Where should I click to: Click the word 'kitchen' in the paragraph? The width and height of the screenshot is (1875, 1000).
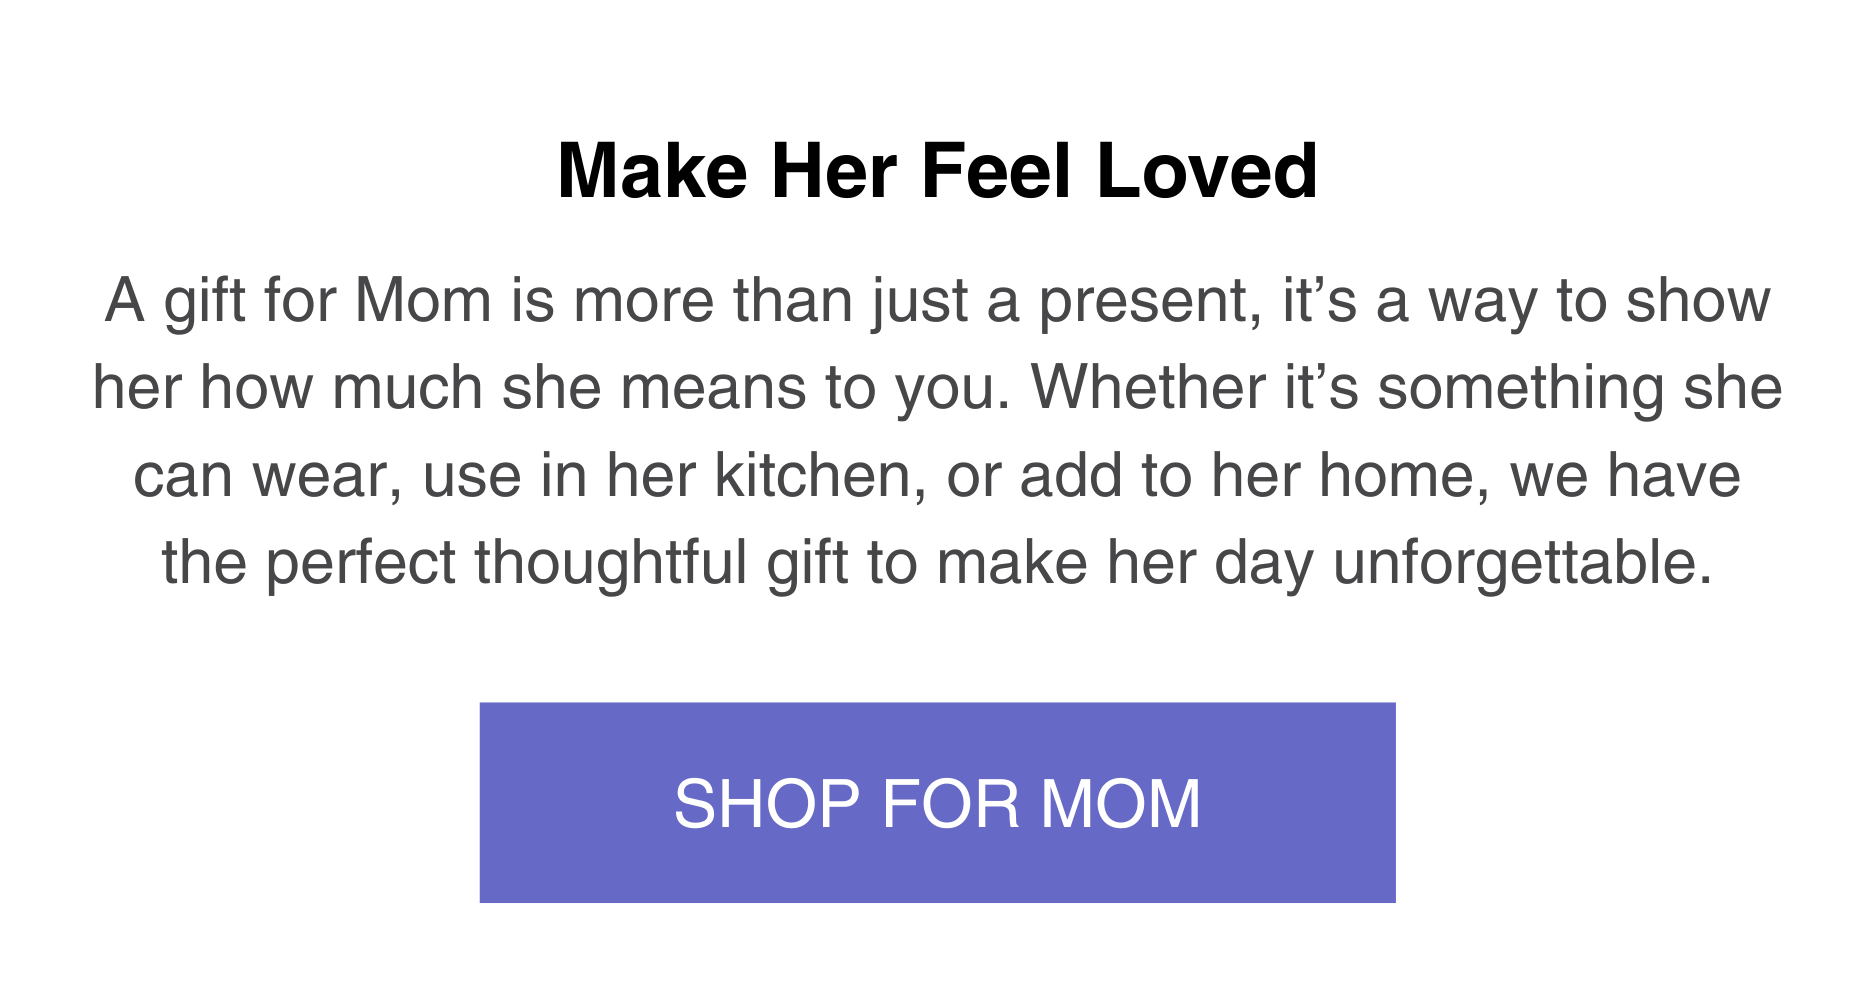click(818, 476)
